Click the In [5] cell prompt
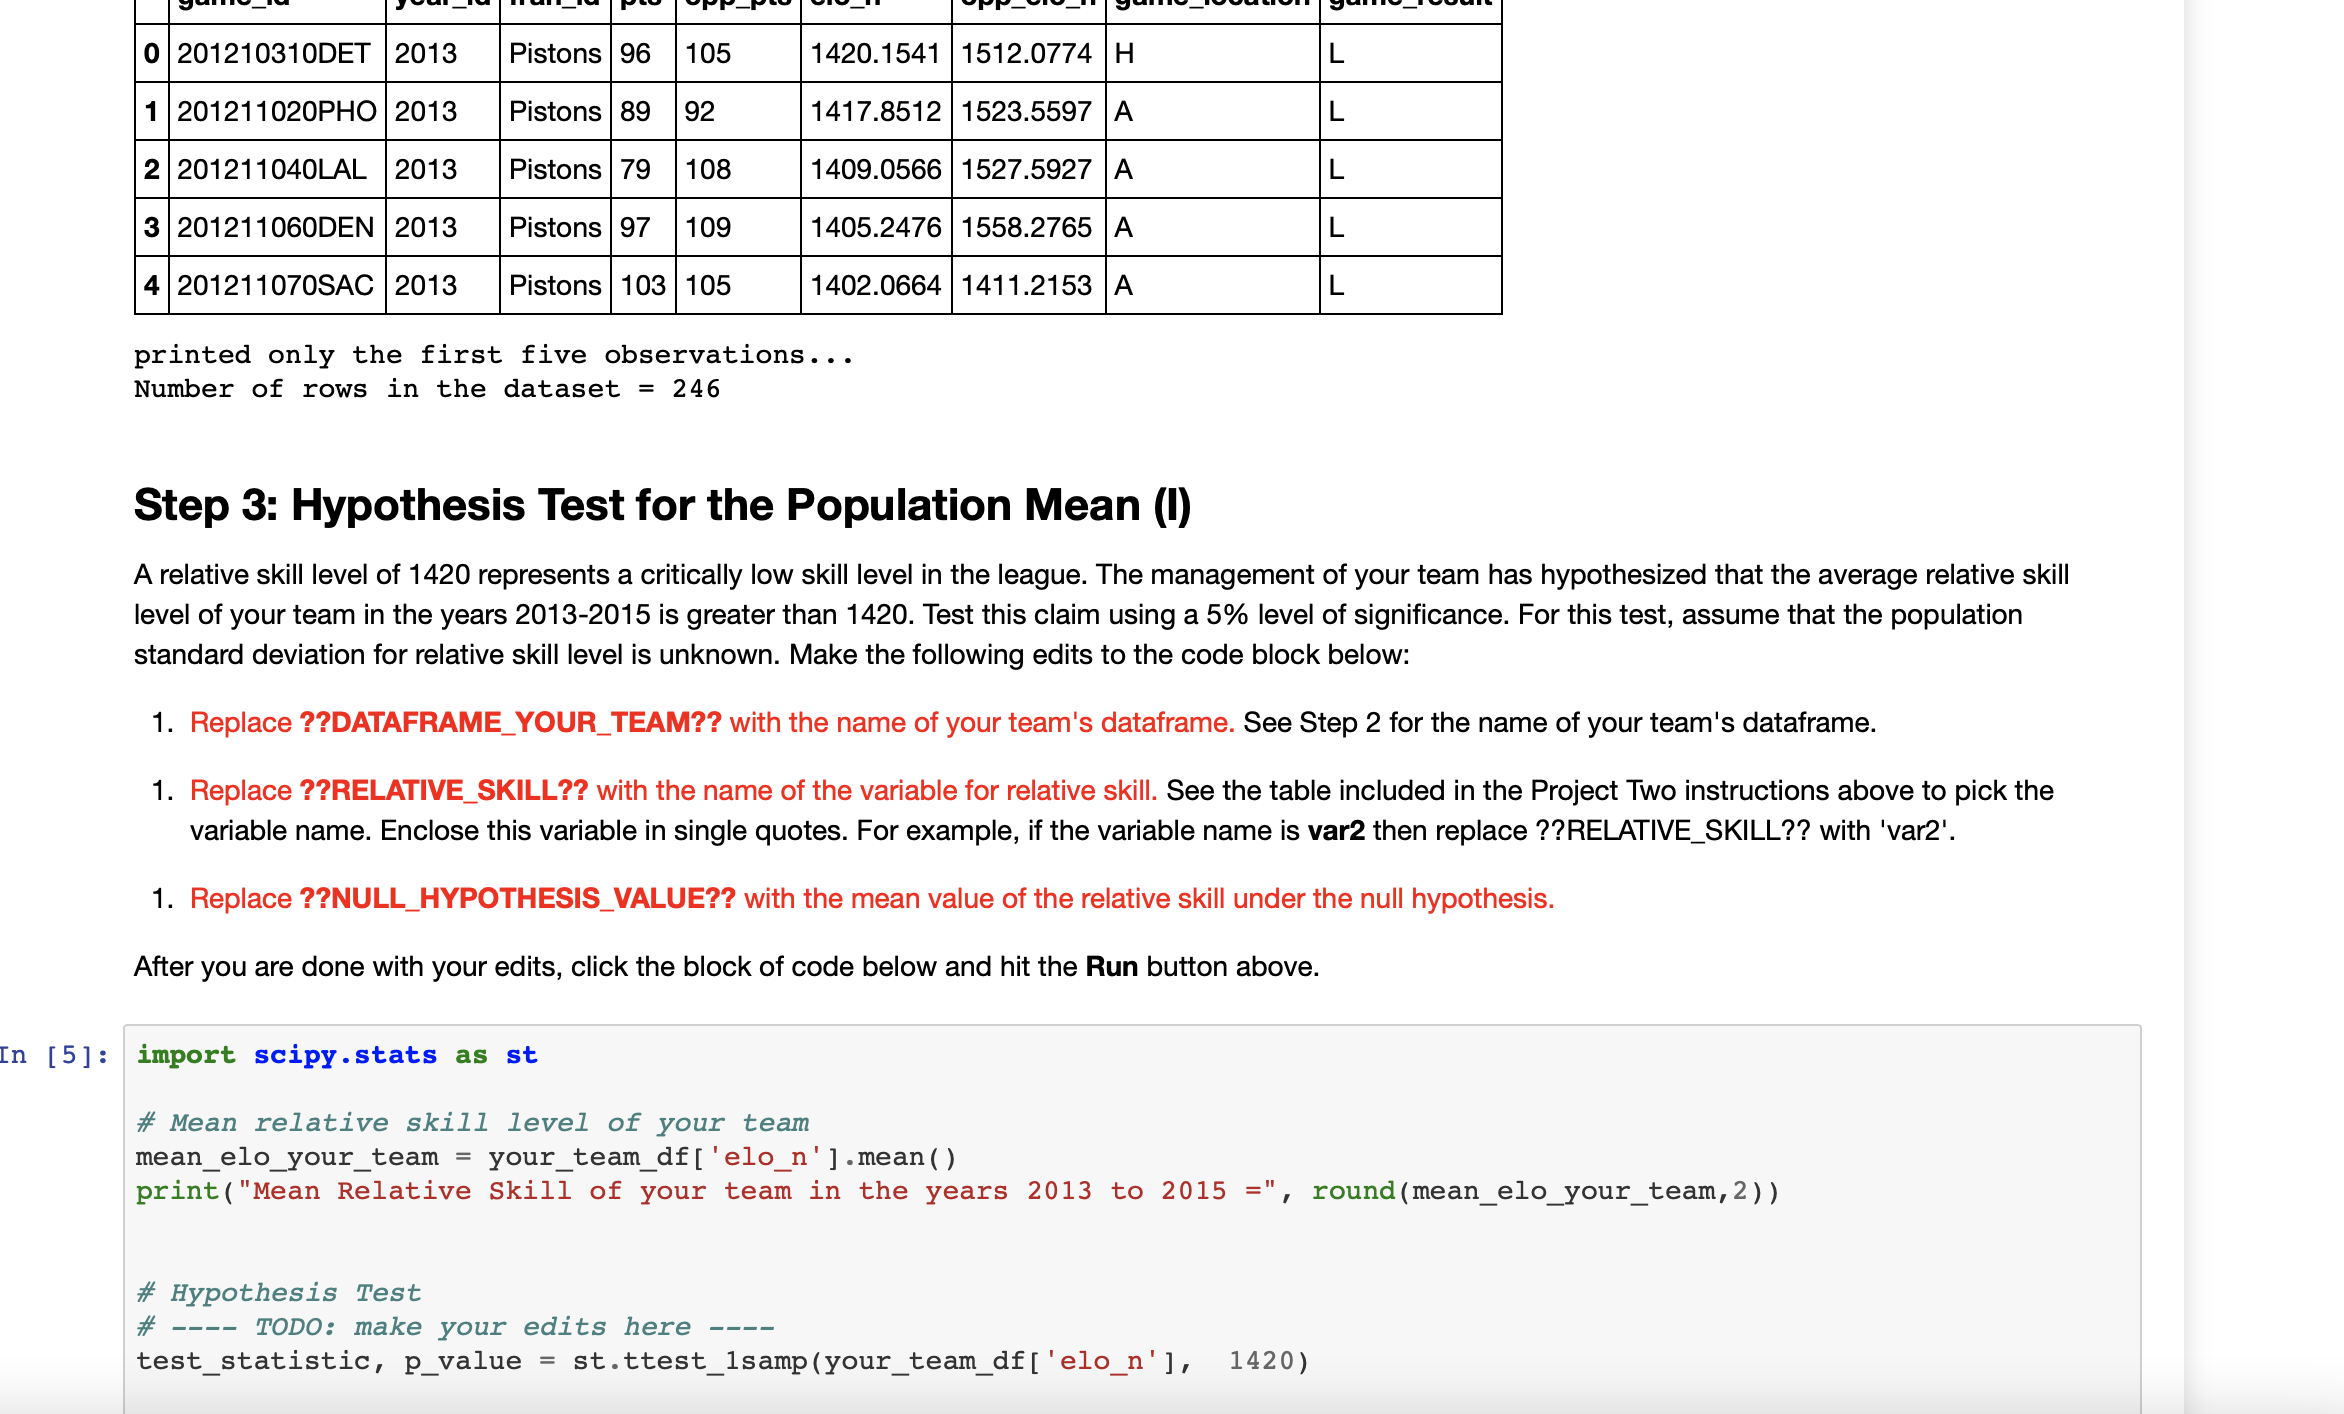Viewport: 2344px width, 1414px height. click(55, 1054)
